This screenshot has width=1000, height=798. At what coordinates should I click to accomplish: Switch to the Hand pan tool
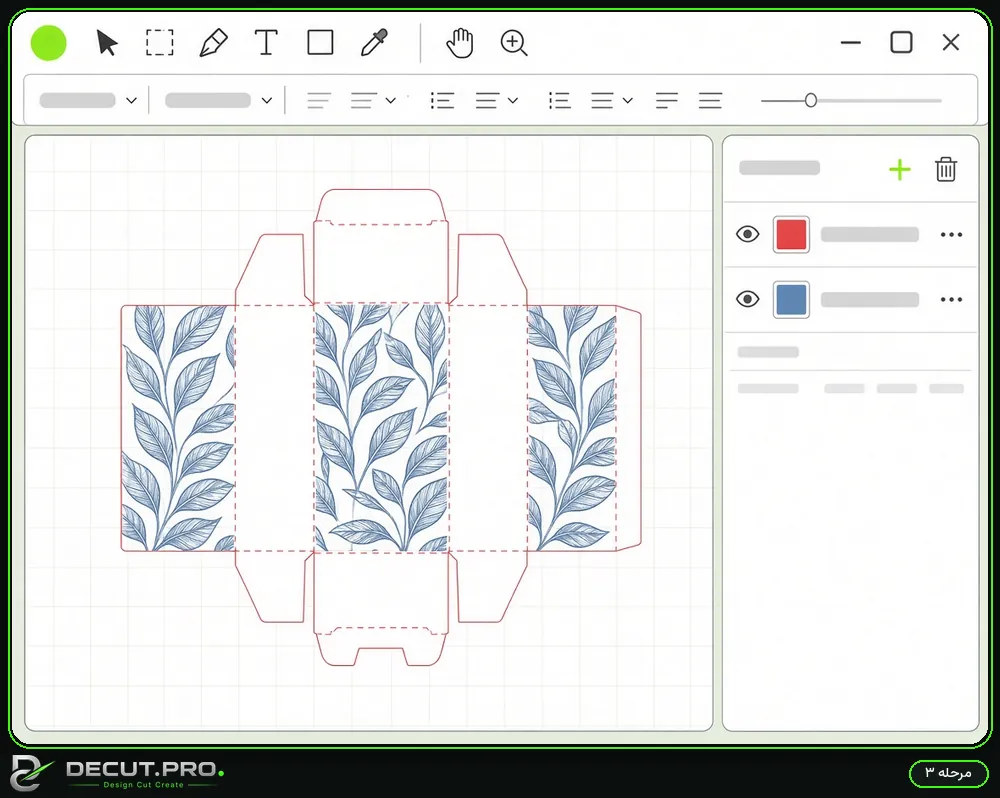pos(460,43)
